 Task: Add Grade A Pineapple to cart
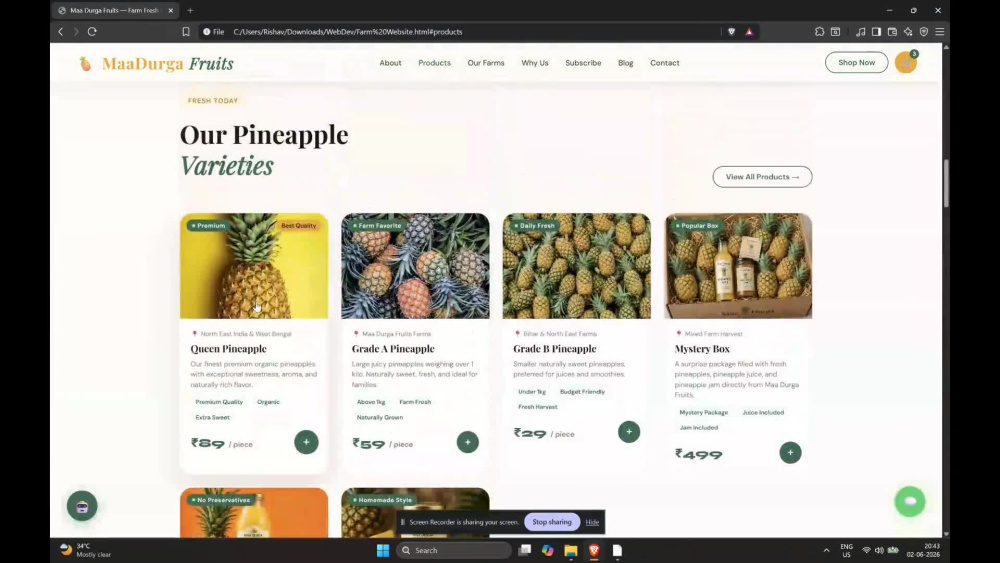pyautogui.click(x=467, y=442)
